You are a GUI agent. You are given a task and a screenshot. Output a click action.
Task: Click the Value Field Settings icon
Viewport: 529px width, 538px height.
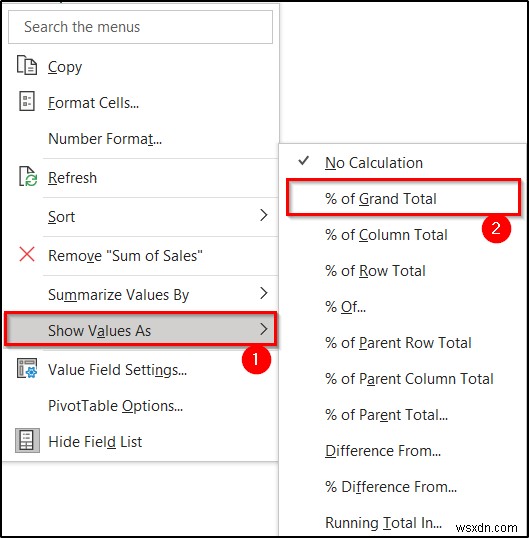click(27, 368)
